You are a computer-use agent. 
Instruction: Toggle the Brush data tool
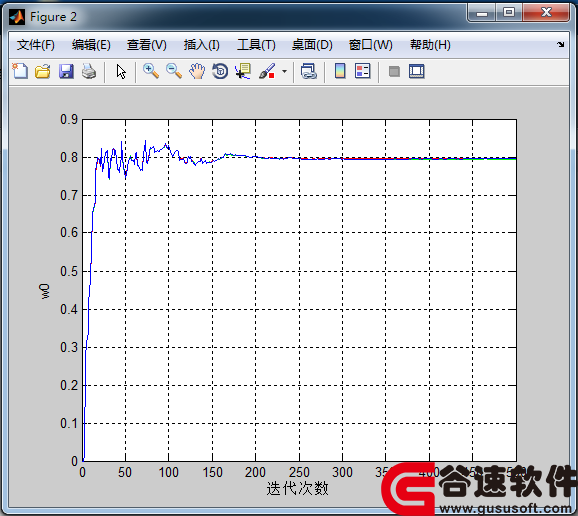click(267, 71)
